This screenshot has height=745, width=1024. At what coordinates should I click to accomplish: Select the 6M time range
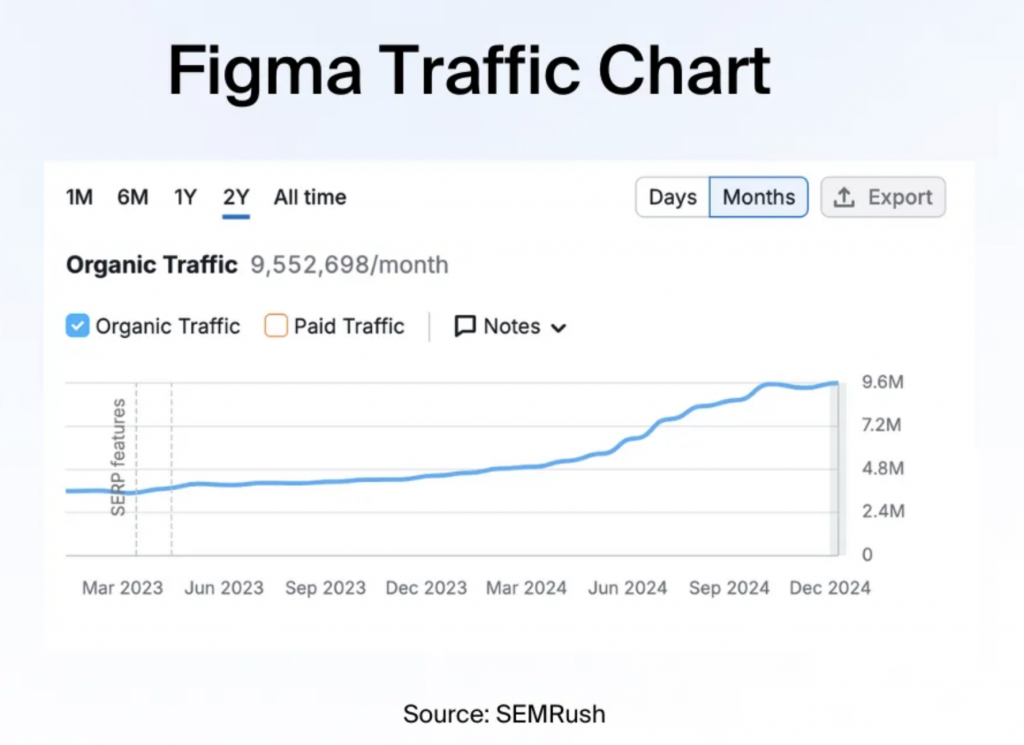[133, 197]
